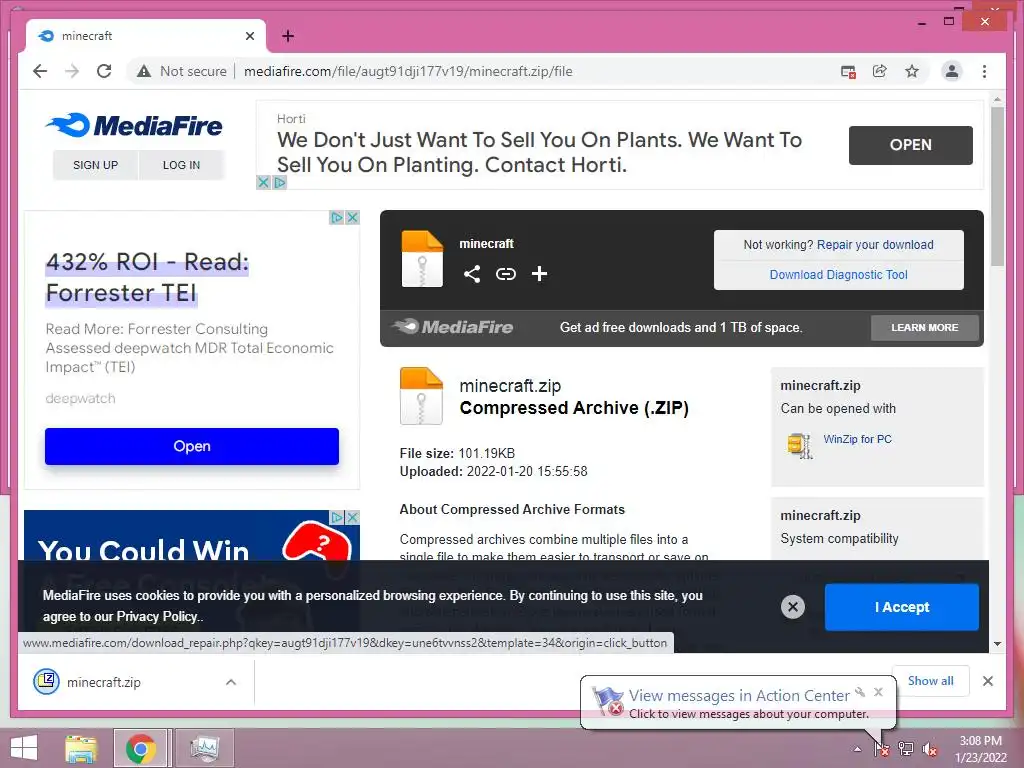The image size is (1024, 768).
Task: Click the plus icon to save file
Action: pyautogui.click(x=539, y=274)
